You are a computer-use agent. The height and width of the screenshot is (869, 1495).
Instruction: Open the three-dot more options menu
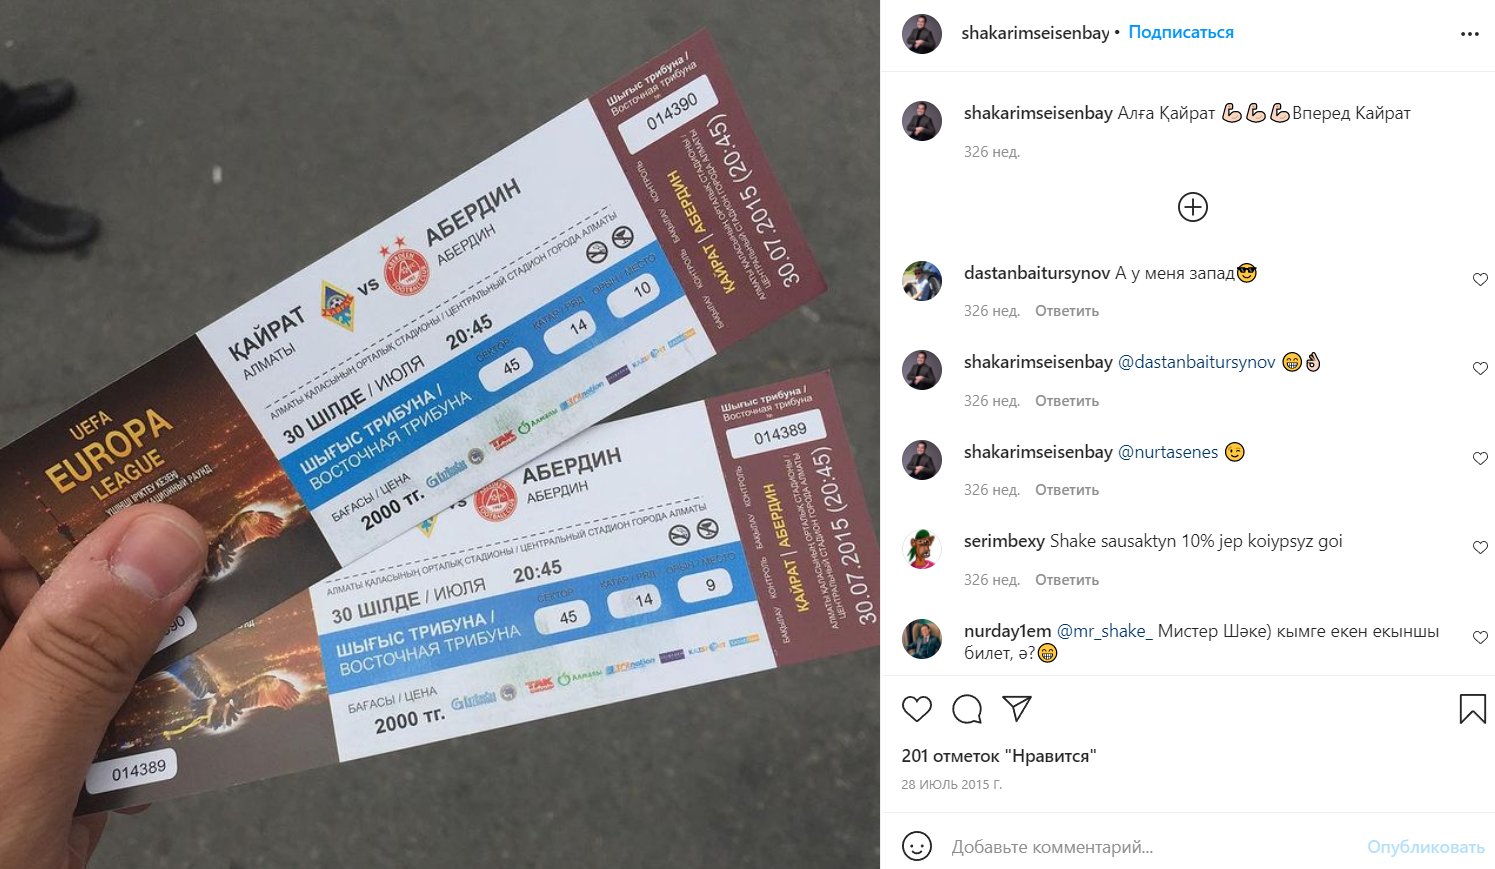point(1469,34)
